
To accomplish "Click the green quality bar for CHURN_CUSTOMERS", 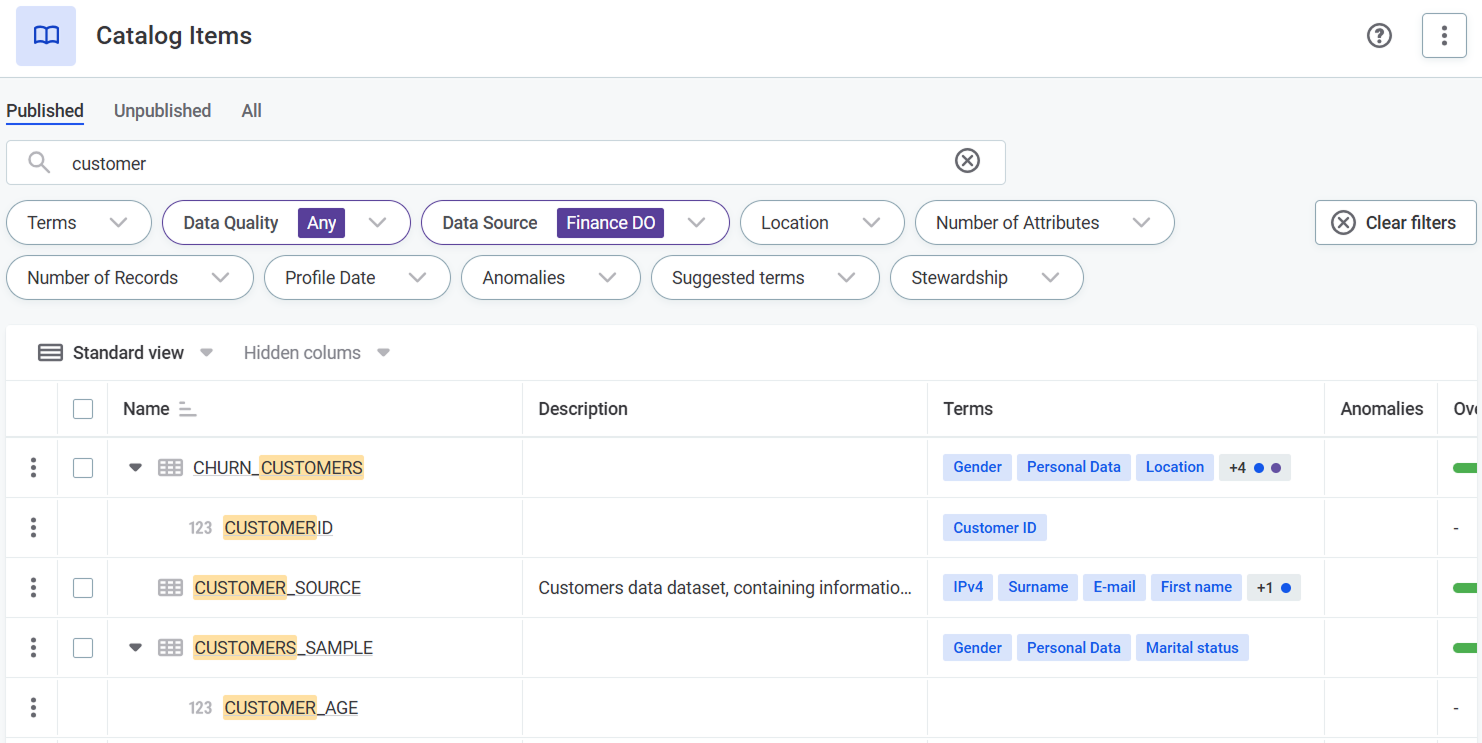I will (x=1464, y=467).
